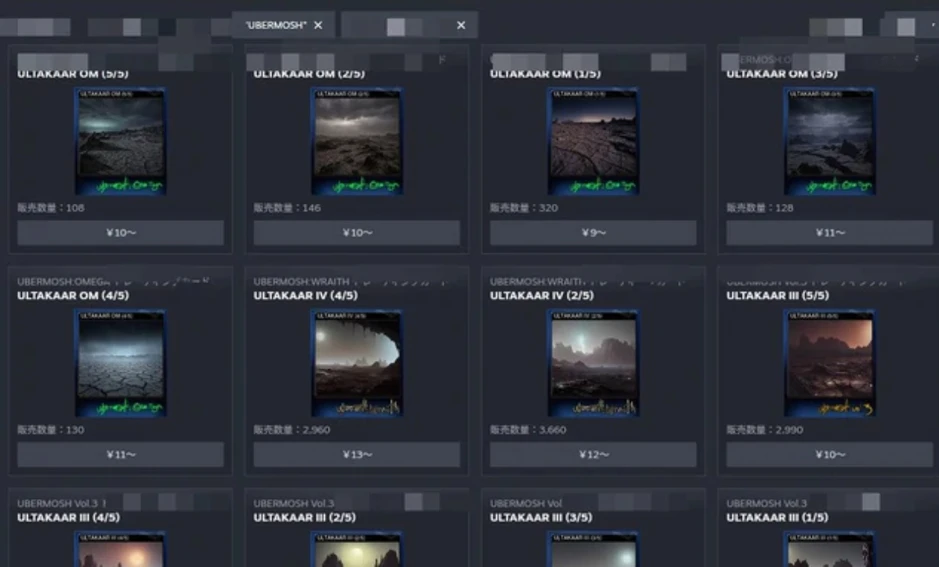The image size is (939, 567).
Task: Open the ULTAKAAR OM (2/5) card thumbnail
Action: pos(357,141)
